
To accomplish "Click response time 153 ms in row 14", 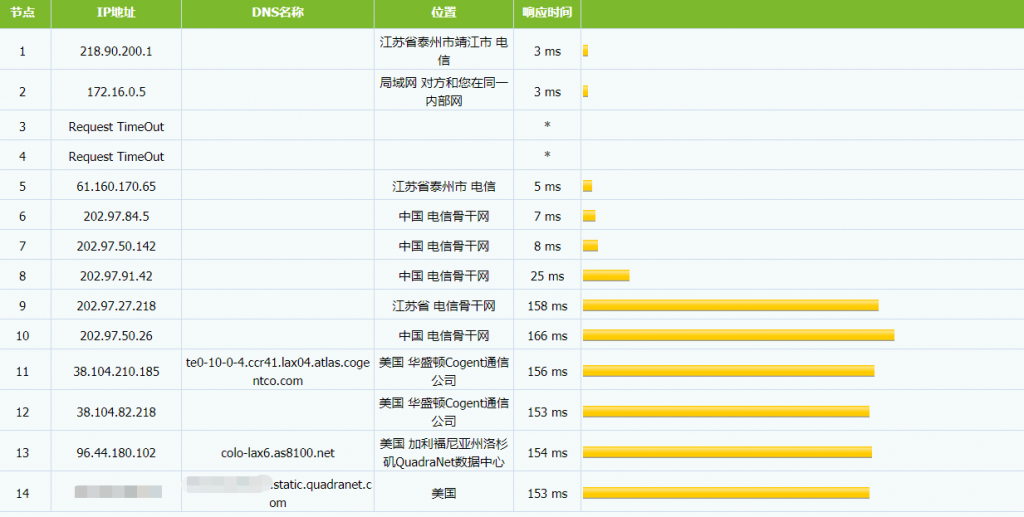I will click(547, 494).
